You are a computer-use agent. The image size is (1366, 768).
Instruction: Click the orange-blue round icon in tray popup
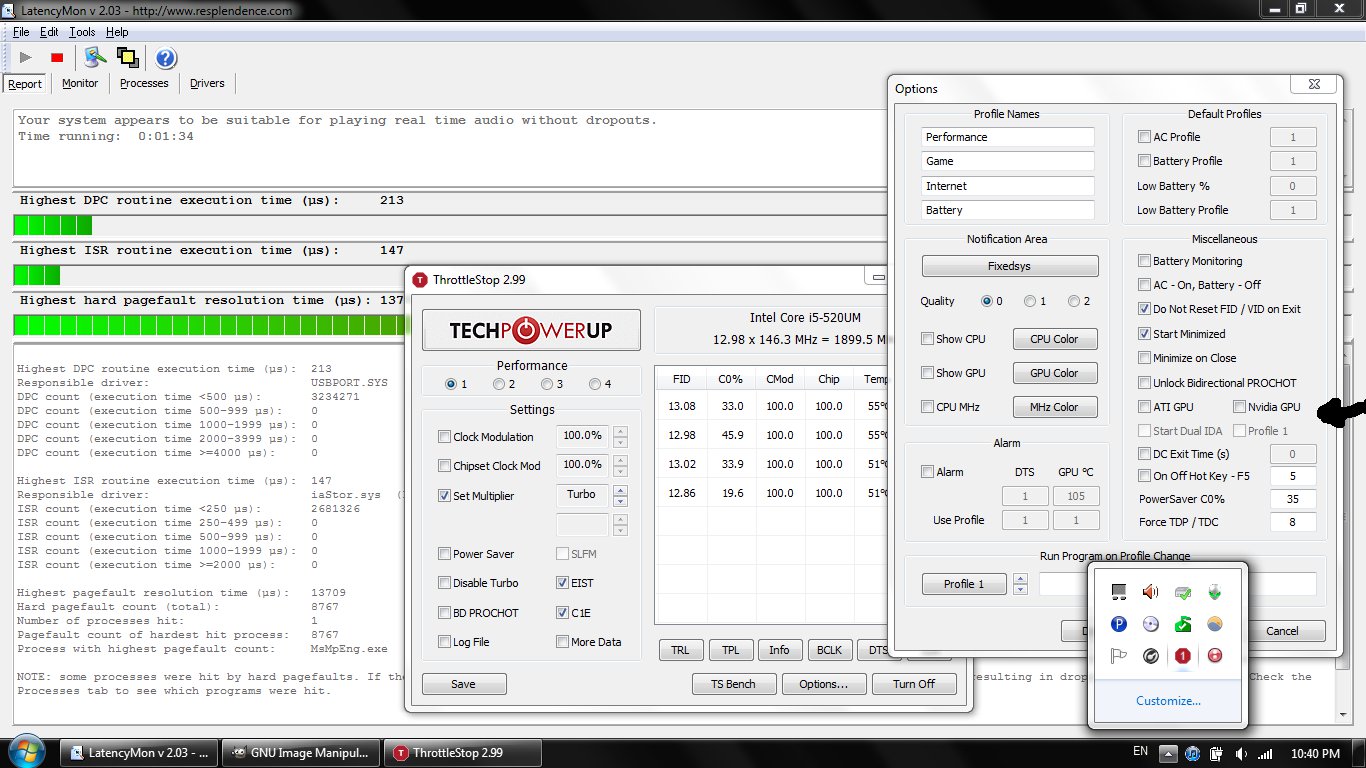tap(1215, 624)
